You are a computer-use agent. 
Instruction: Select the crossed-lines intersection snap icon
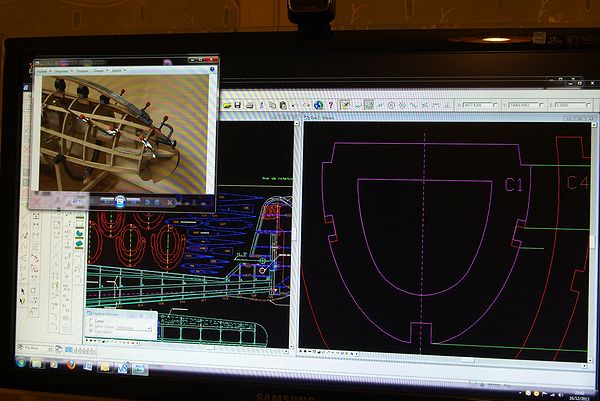[x=425, y=105]
